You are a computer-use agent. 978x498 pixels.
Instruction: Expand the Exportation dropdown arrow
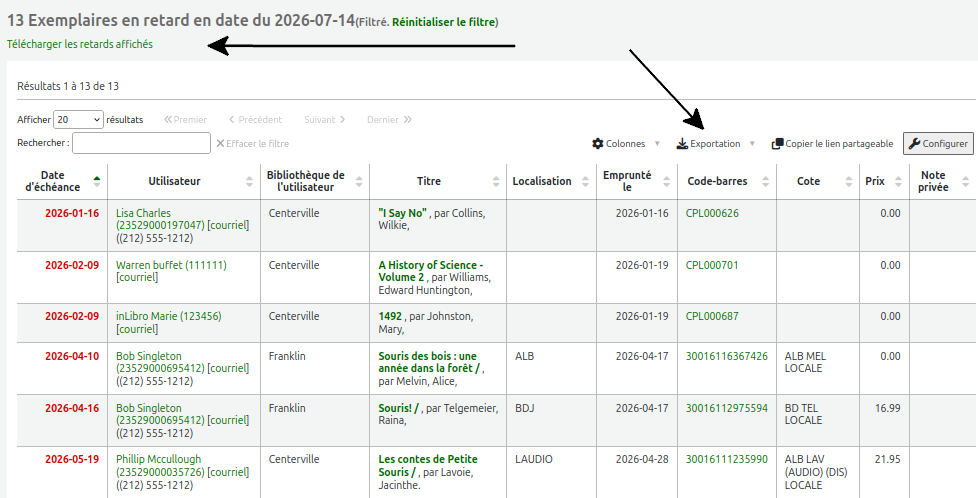752,144
